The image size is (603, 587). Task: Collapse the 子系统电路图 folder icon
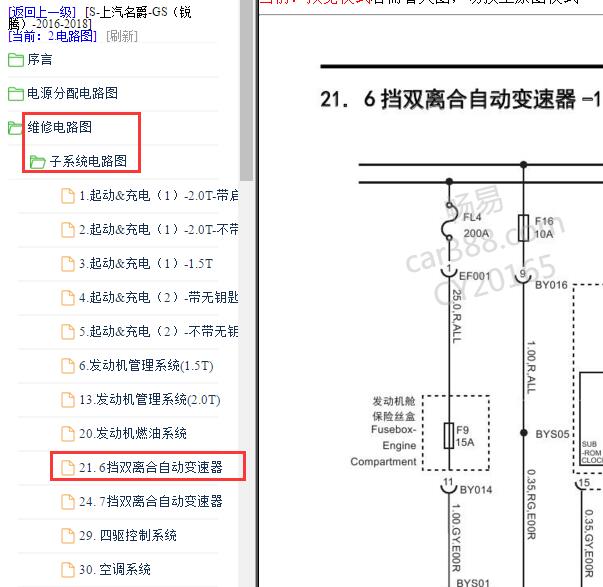38,162
